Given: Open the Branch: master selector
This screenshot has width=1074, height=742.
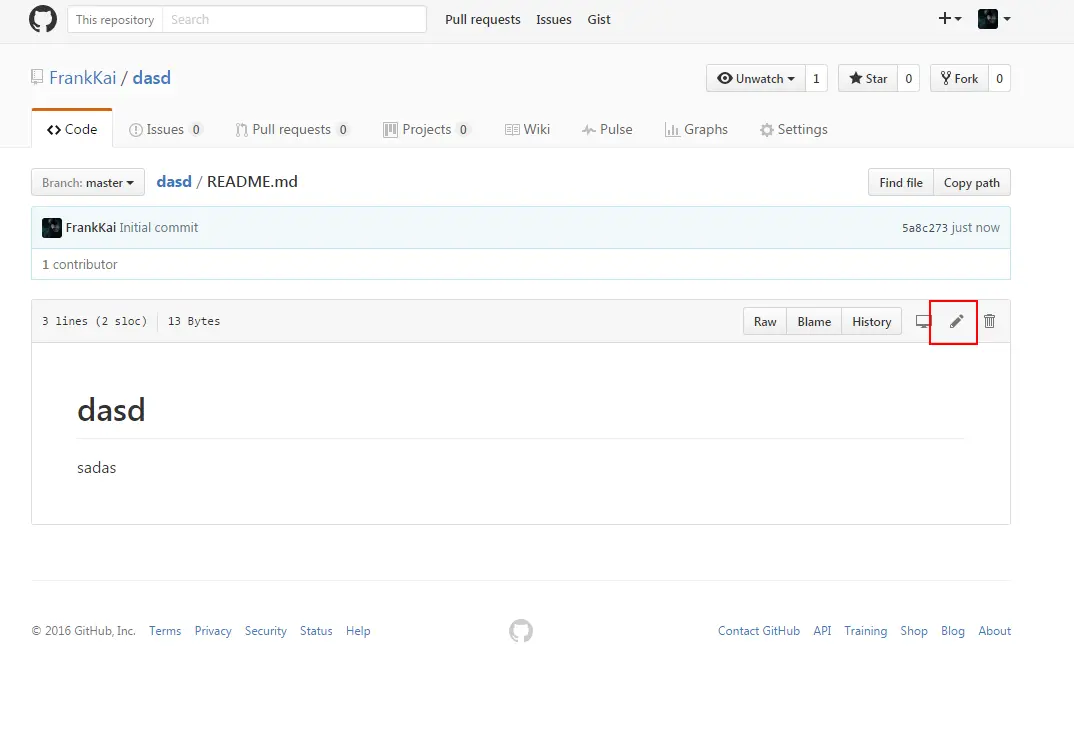Looking at the screenshot, I should pyautogui.click(x=88, y=182).
